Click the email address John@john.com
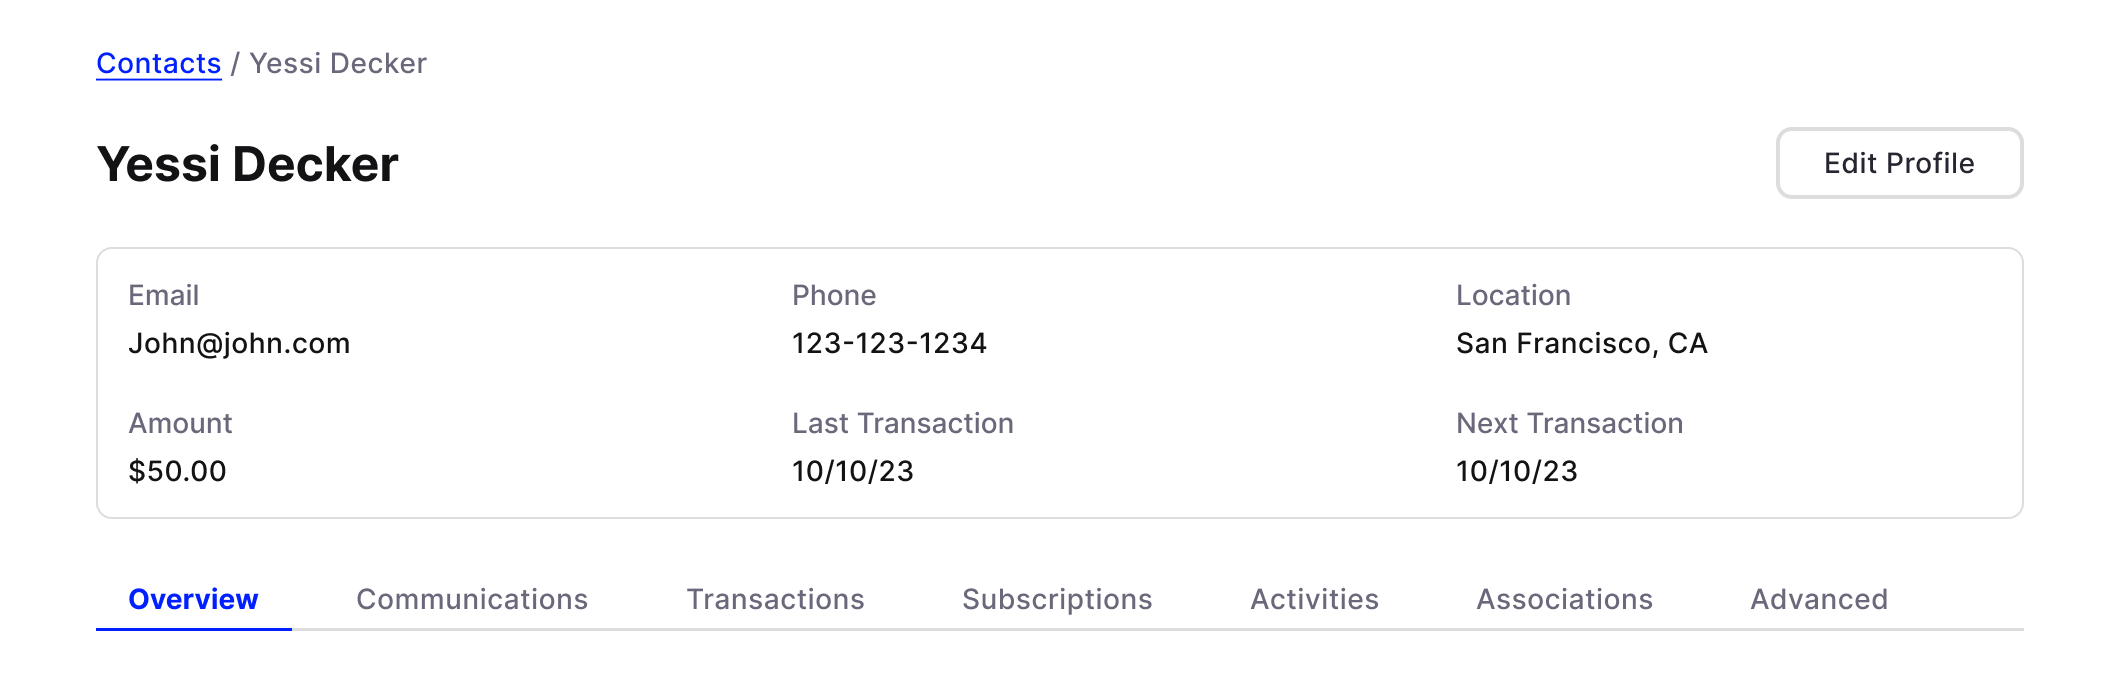 pyautogui.click(x=239, y=343)
